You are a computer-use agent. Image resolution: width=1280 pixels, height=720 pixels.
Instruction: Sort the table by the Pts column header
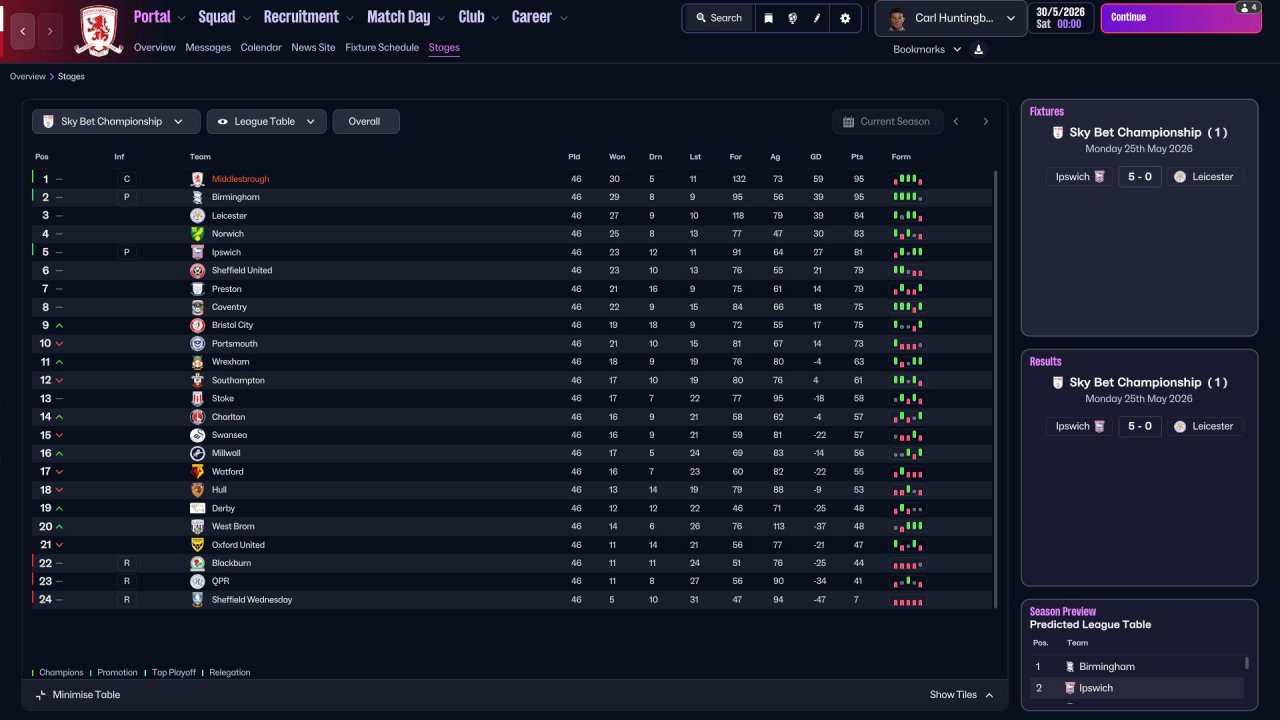pos(857,157)
